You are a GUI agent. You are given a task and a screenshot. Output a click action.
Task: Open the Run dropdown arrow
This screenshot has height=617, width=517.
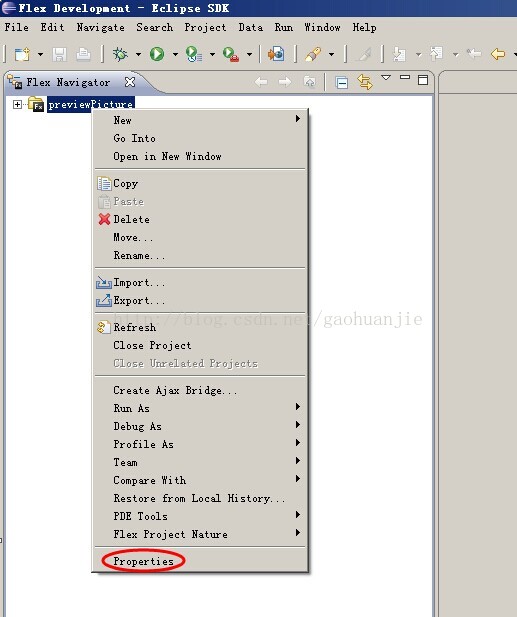tap(175, 54)
